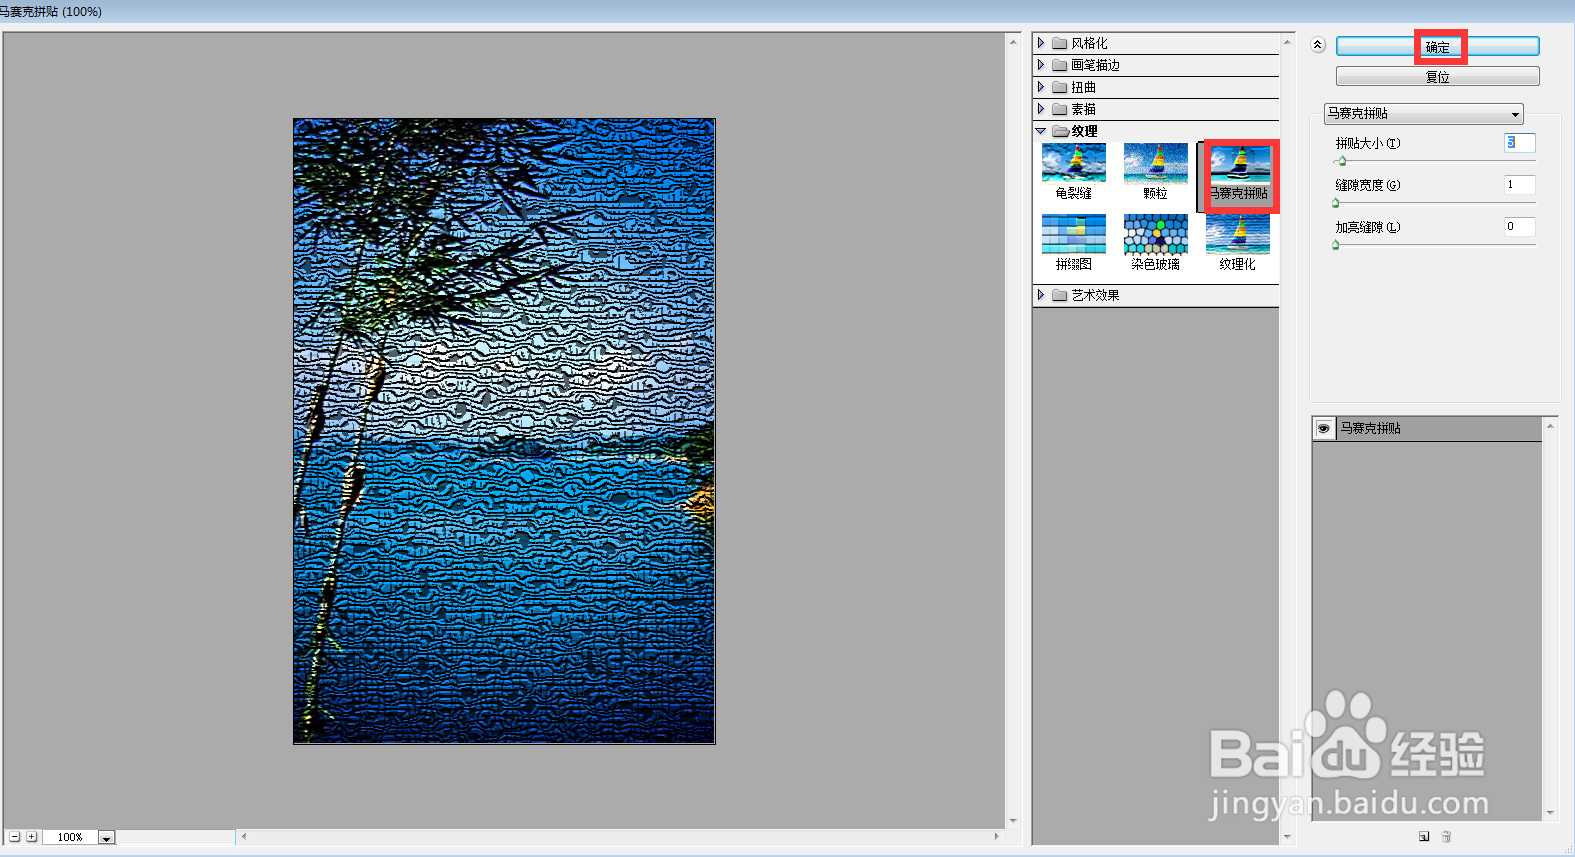1575x857 pixels.
Task: Expand the 艺术效果 filter folder
Action: point(1041,295)
